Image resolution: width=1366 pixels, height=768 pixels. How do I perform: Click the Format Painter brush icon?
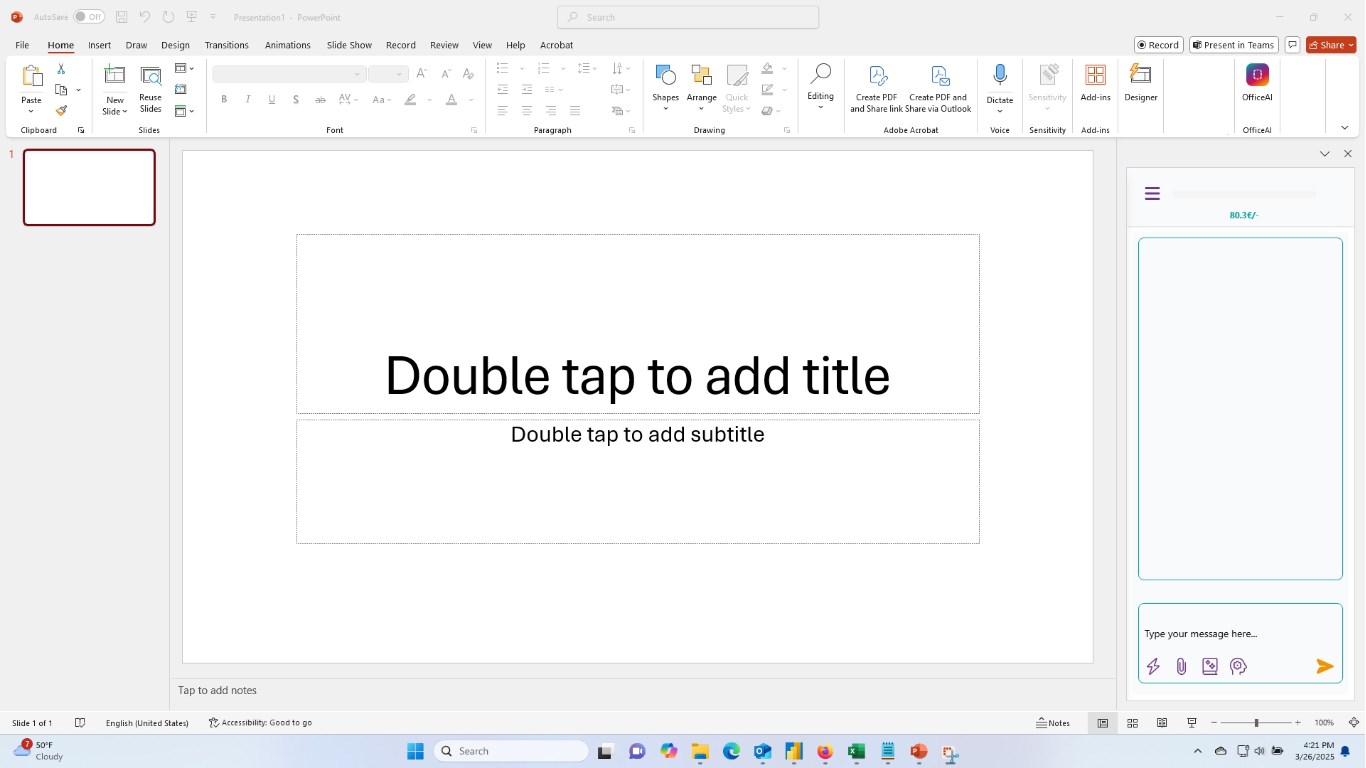(61, 111)
